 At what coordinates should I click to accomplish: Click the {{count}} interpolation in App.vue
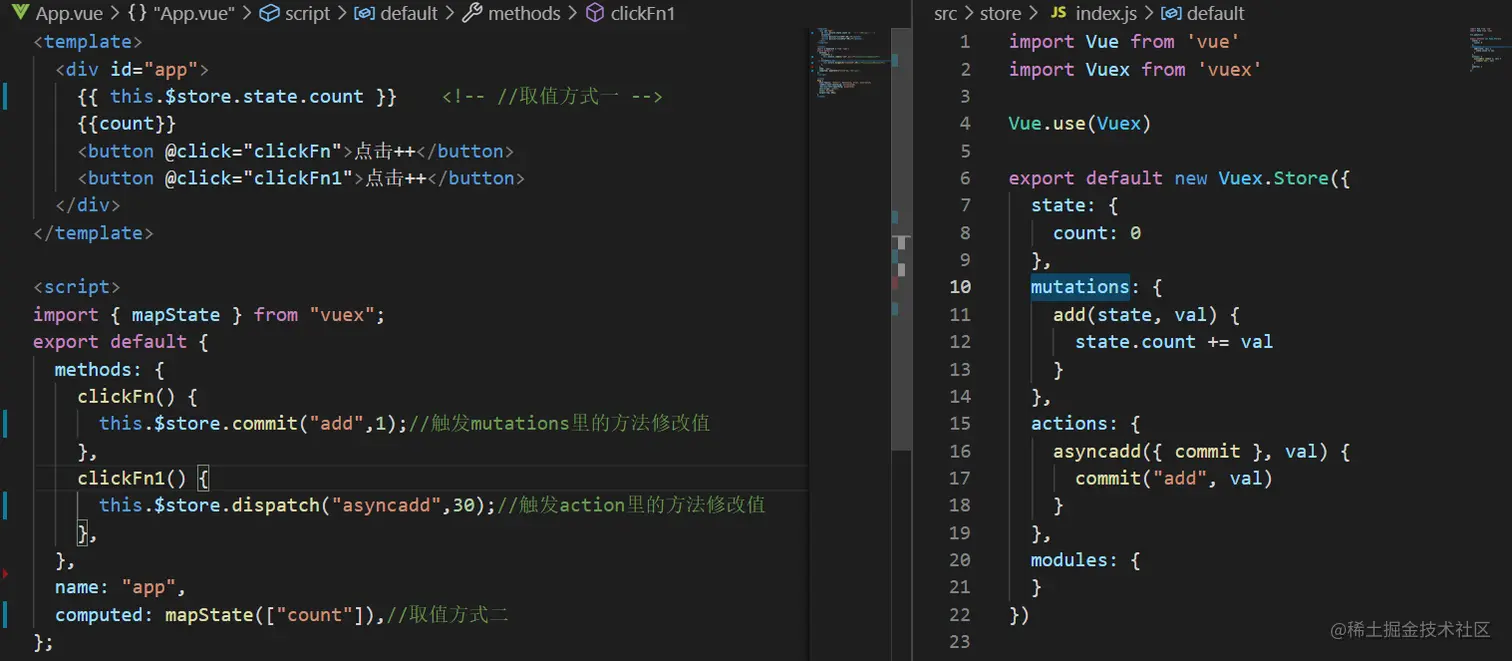[127, 123]
